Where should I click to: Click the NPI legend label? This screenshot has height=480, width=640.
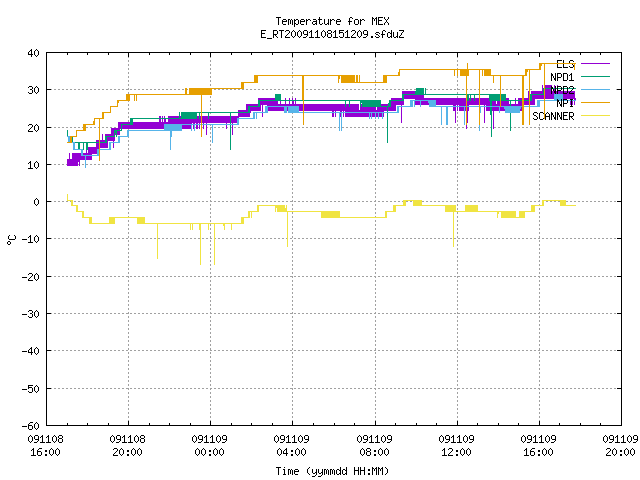tap(565, 103)
